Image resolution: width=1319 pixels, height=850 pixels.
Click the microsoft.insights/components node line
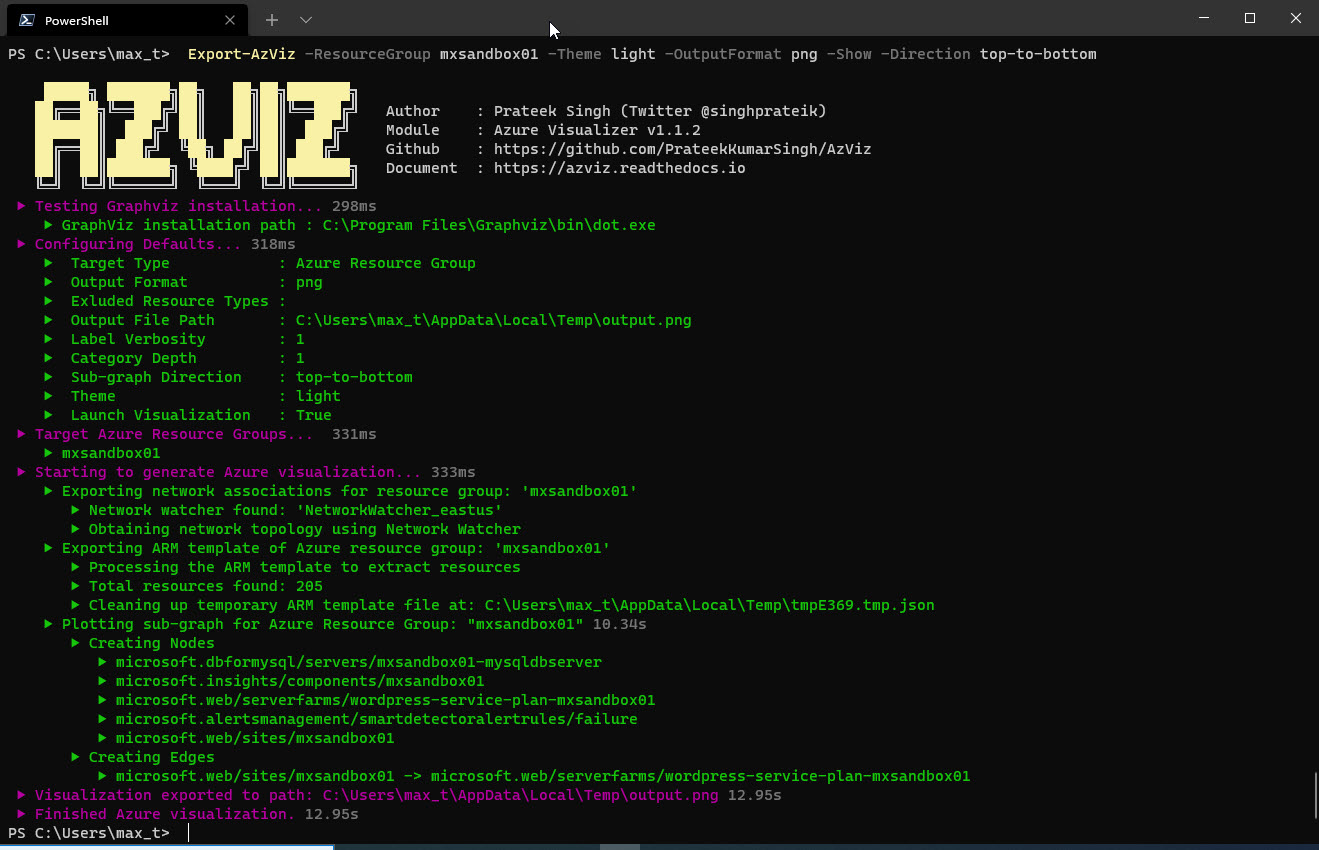pos(291,681)
